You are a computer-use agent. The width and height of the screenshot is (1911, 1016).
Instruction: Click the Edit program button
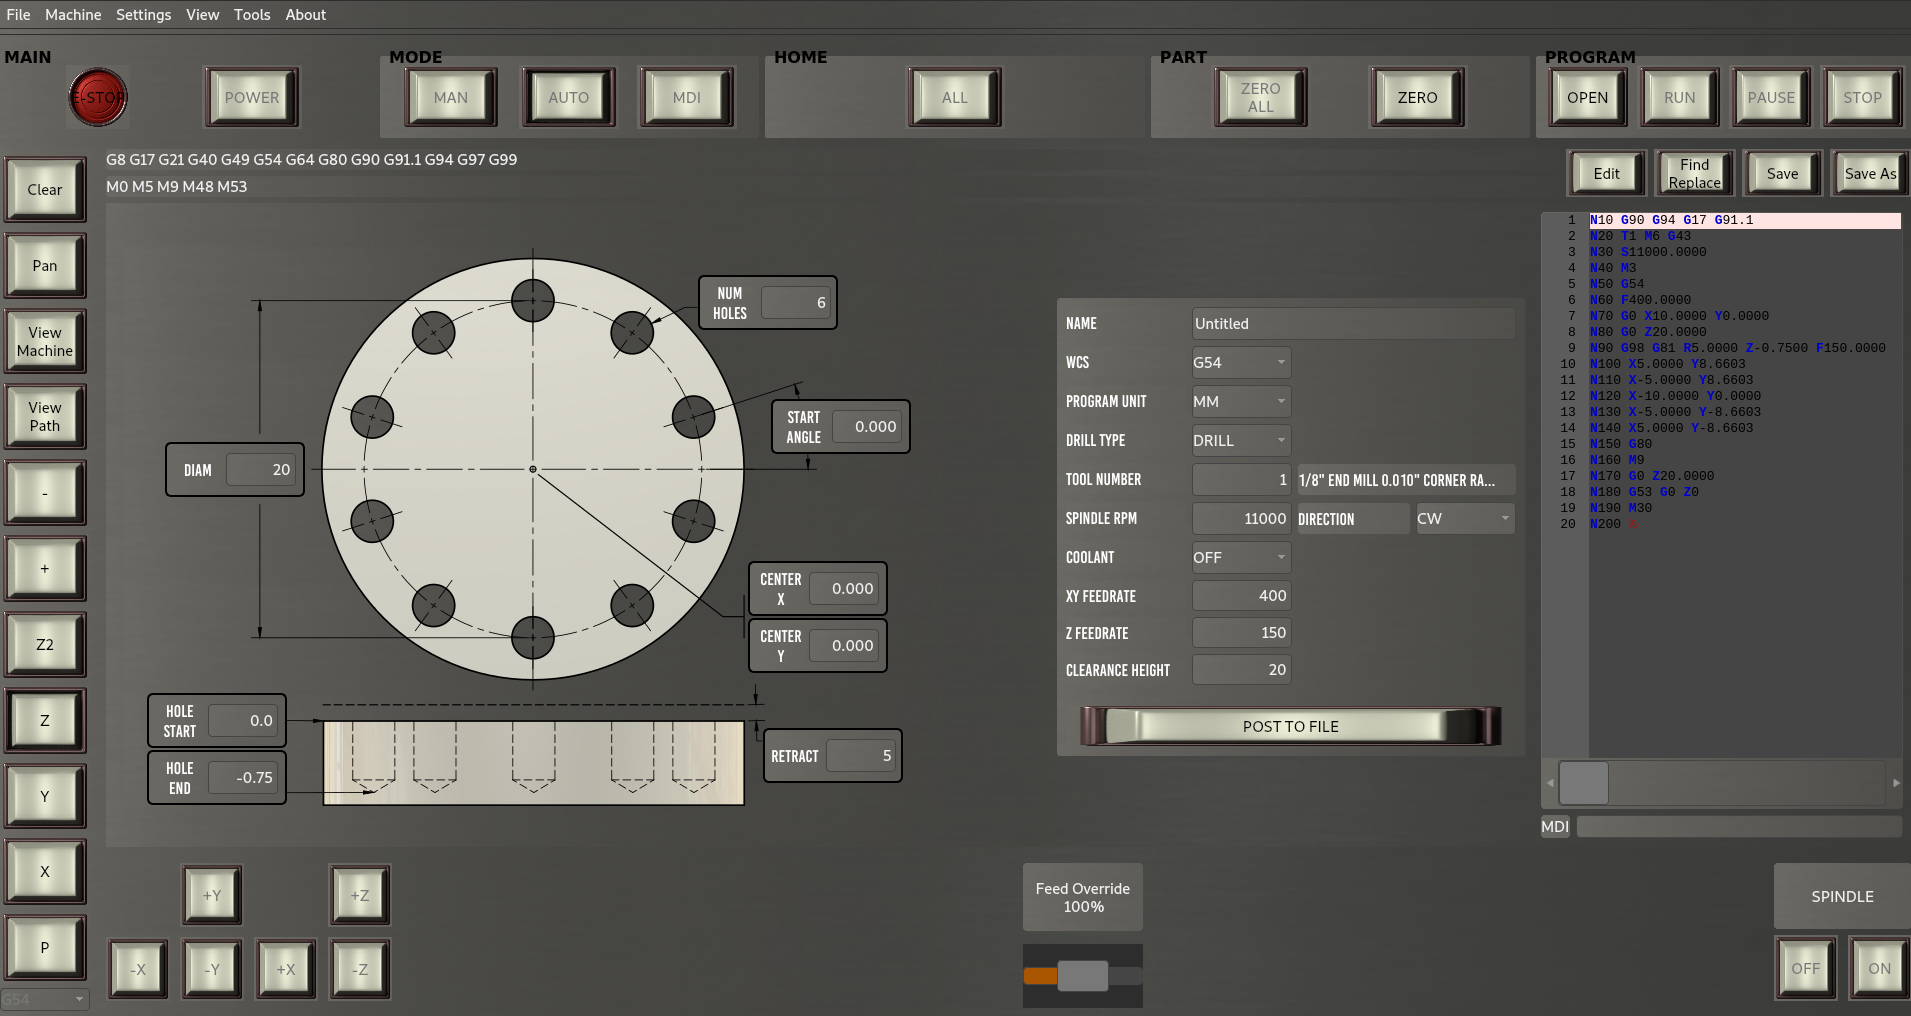tap(1607, 173)
